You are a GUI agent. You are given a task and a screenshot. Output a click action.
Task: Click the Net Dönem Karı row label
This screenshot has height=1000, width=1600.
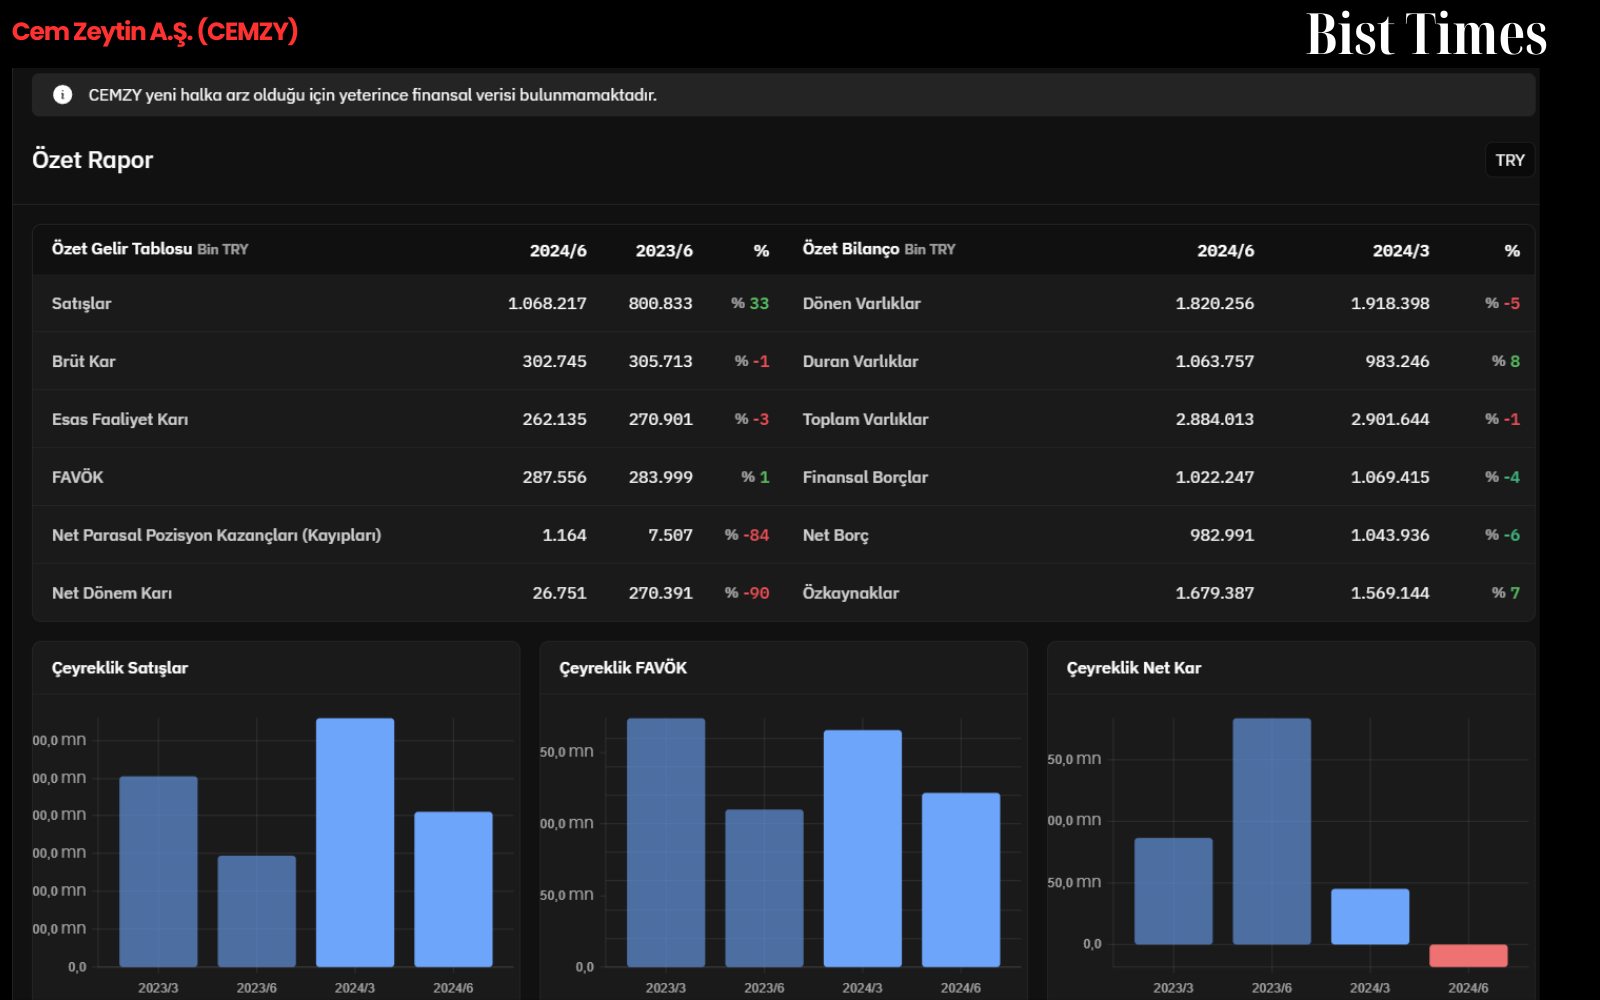tap(112, 594)
